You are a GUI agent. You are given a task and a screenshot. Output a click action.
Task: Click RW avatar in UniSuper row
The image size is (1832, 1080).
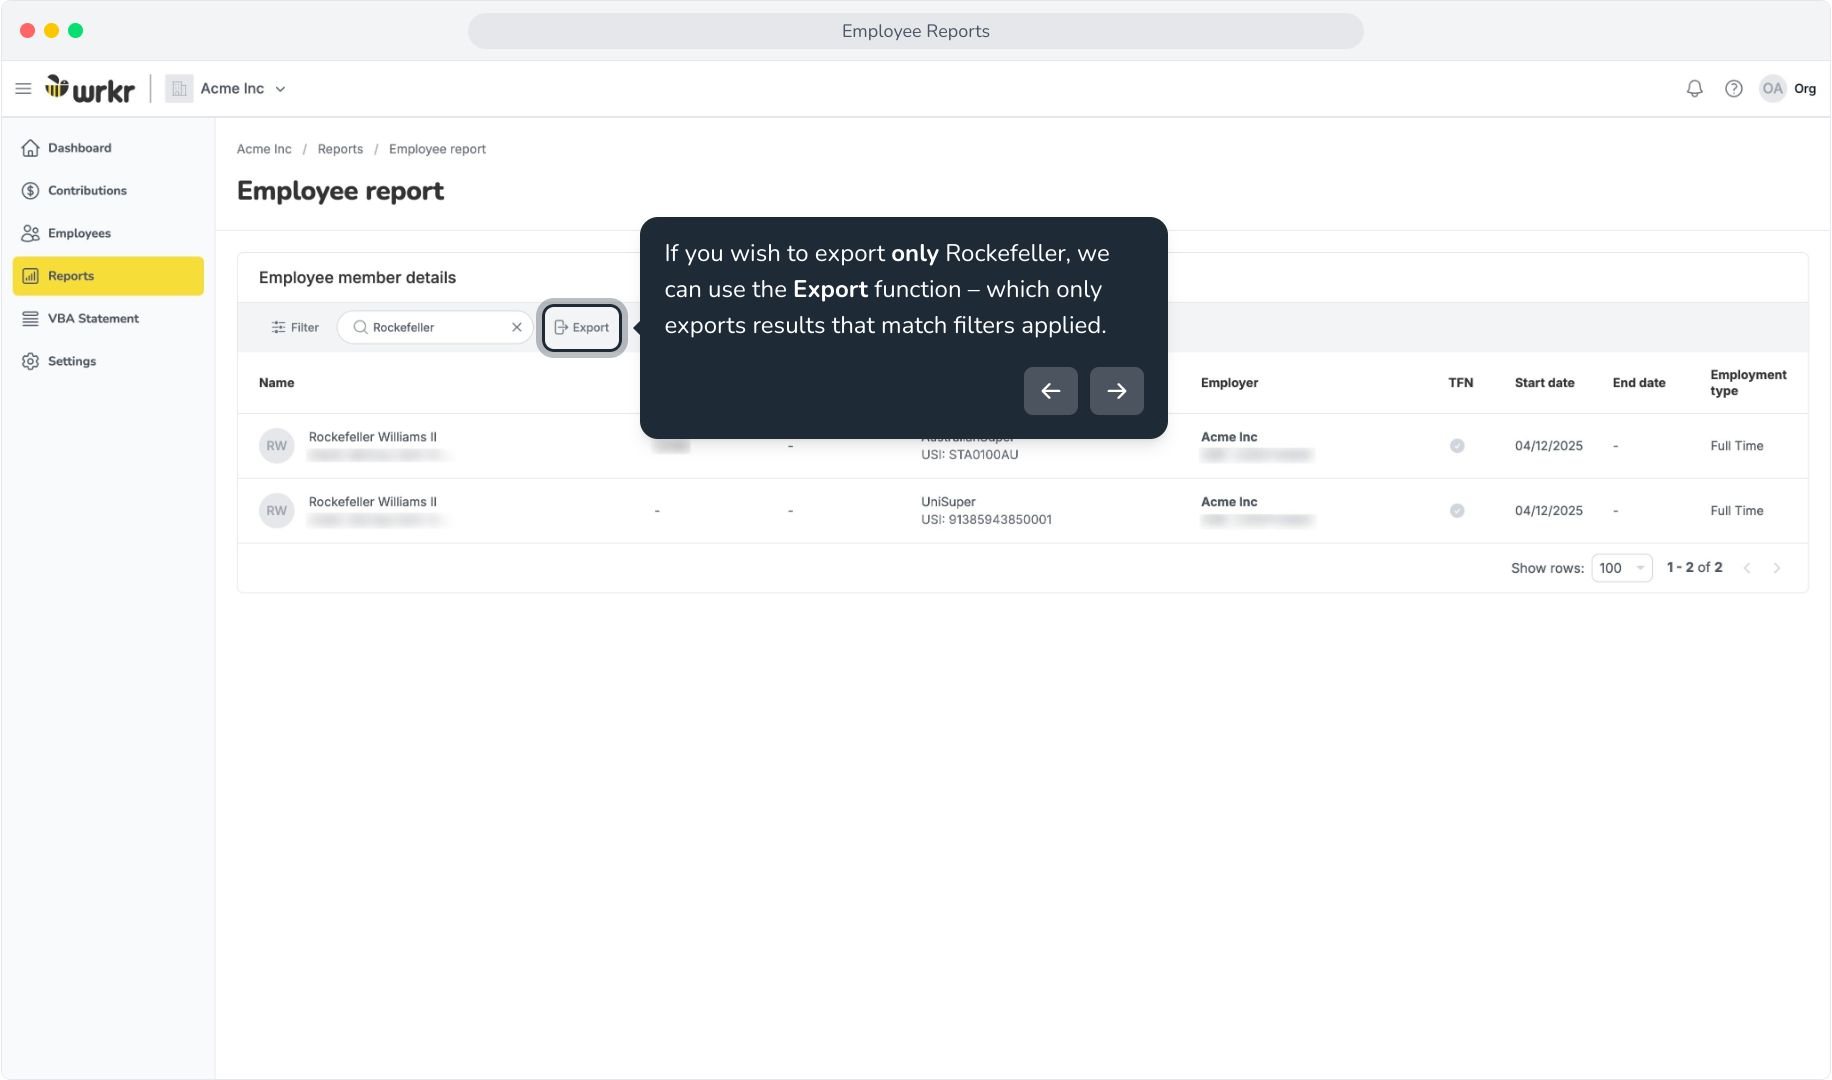tap(277, 511)
